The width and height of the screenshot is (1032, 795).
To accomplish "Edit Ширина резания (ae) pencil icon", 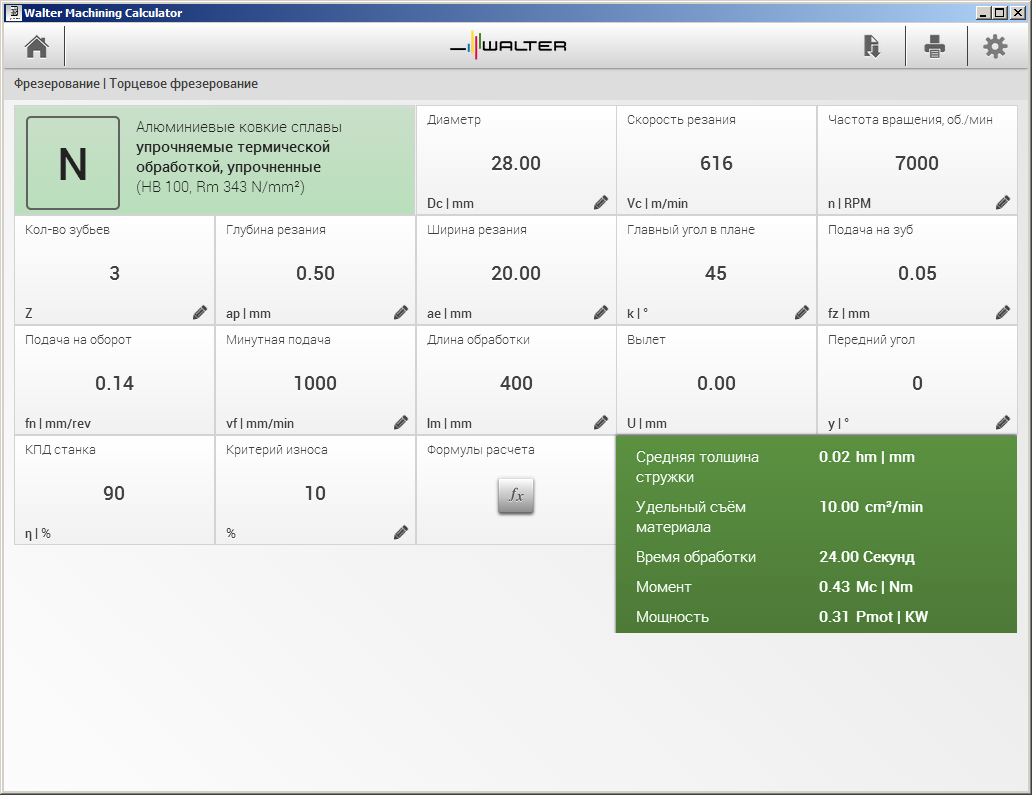I will coord(601,313).
